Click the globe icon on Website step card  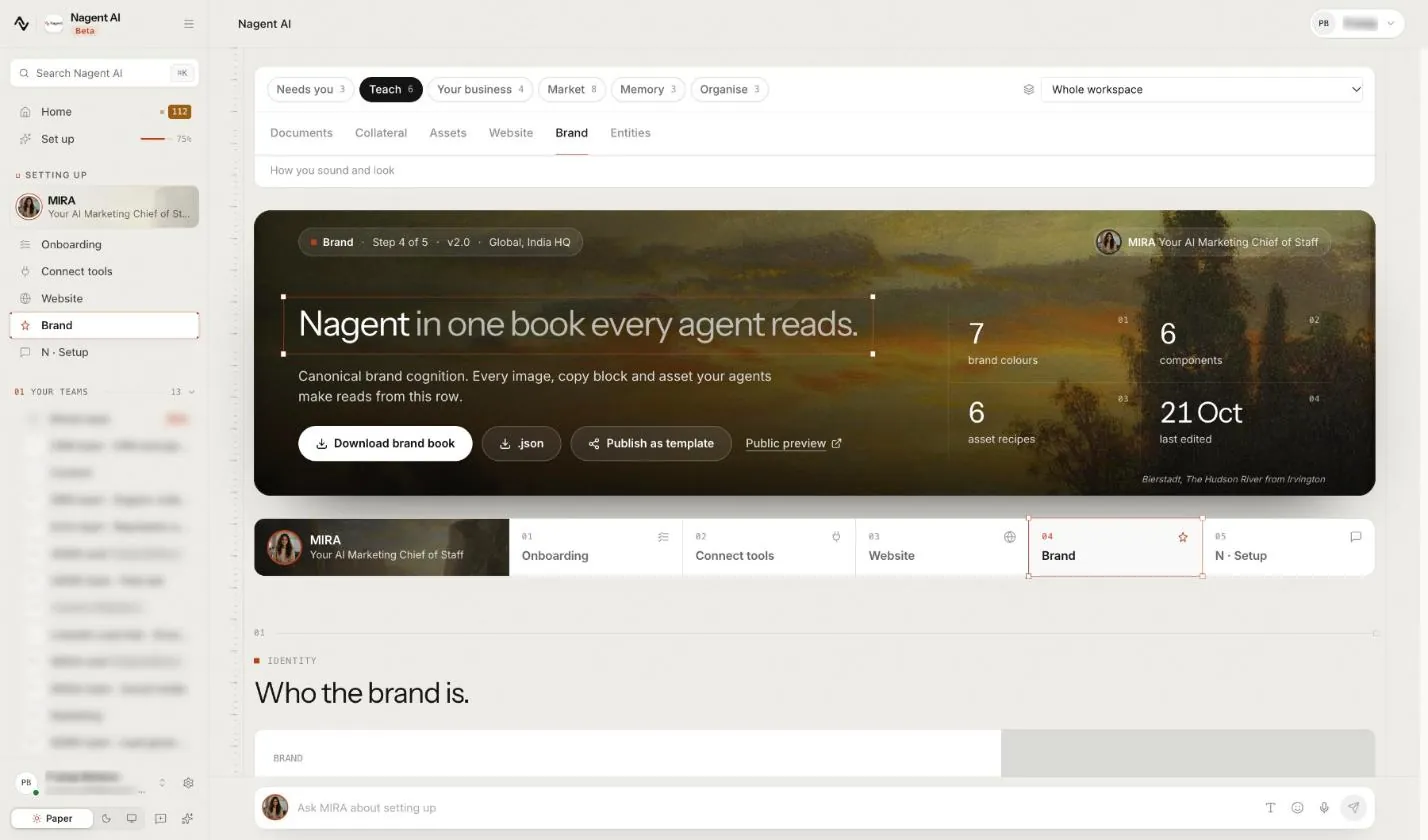coord(1010,537)
